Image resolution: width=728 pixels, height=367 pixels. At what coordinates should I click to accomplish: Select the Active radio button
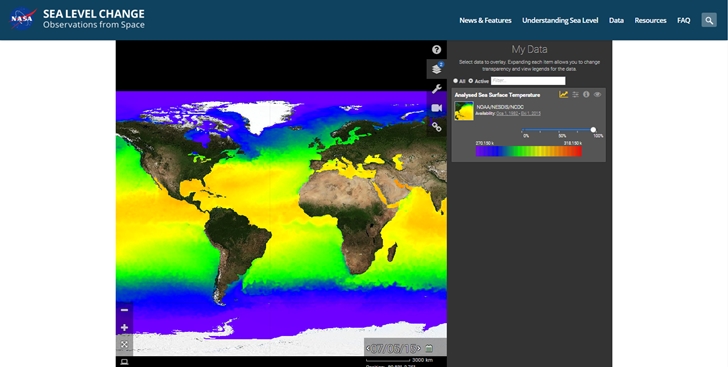point(470,81)
